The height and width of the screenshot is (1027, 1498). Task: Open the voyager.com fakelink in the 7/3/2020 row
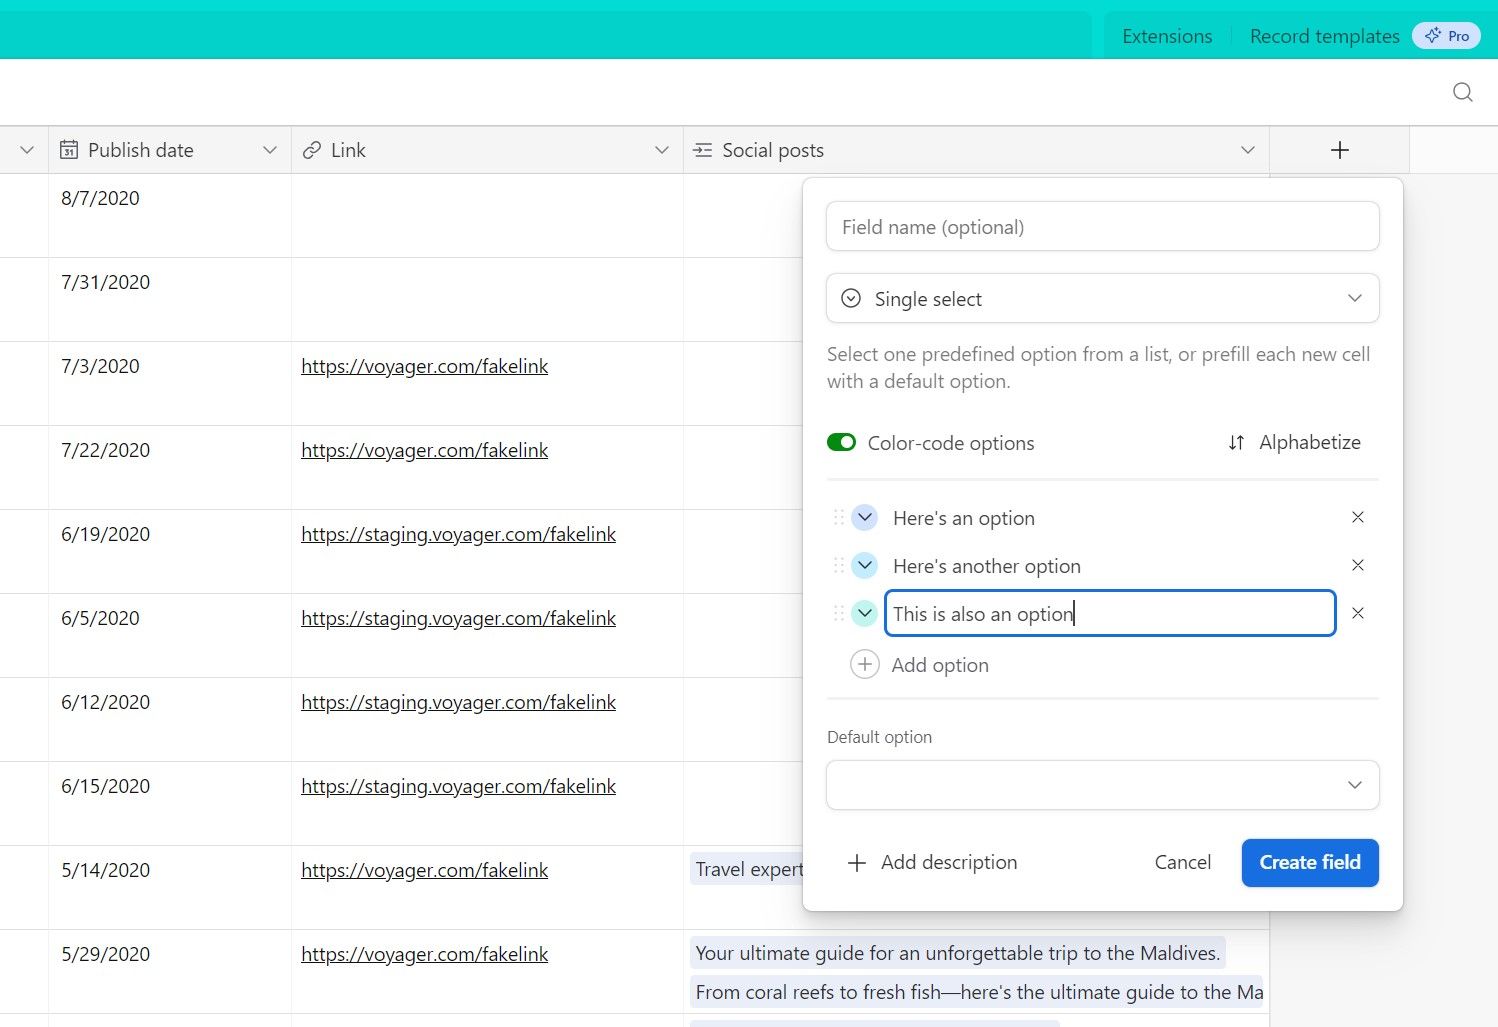[x=424, y=365]
